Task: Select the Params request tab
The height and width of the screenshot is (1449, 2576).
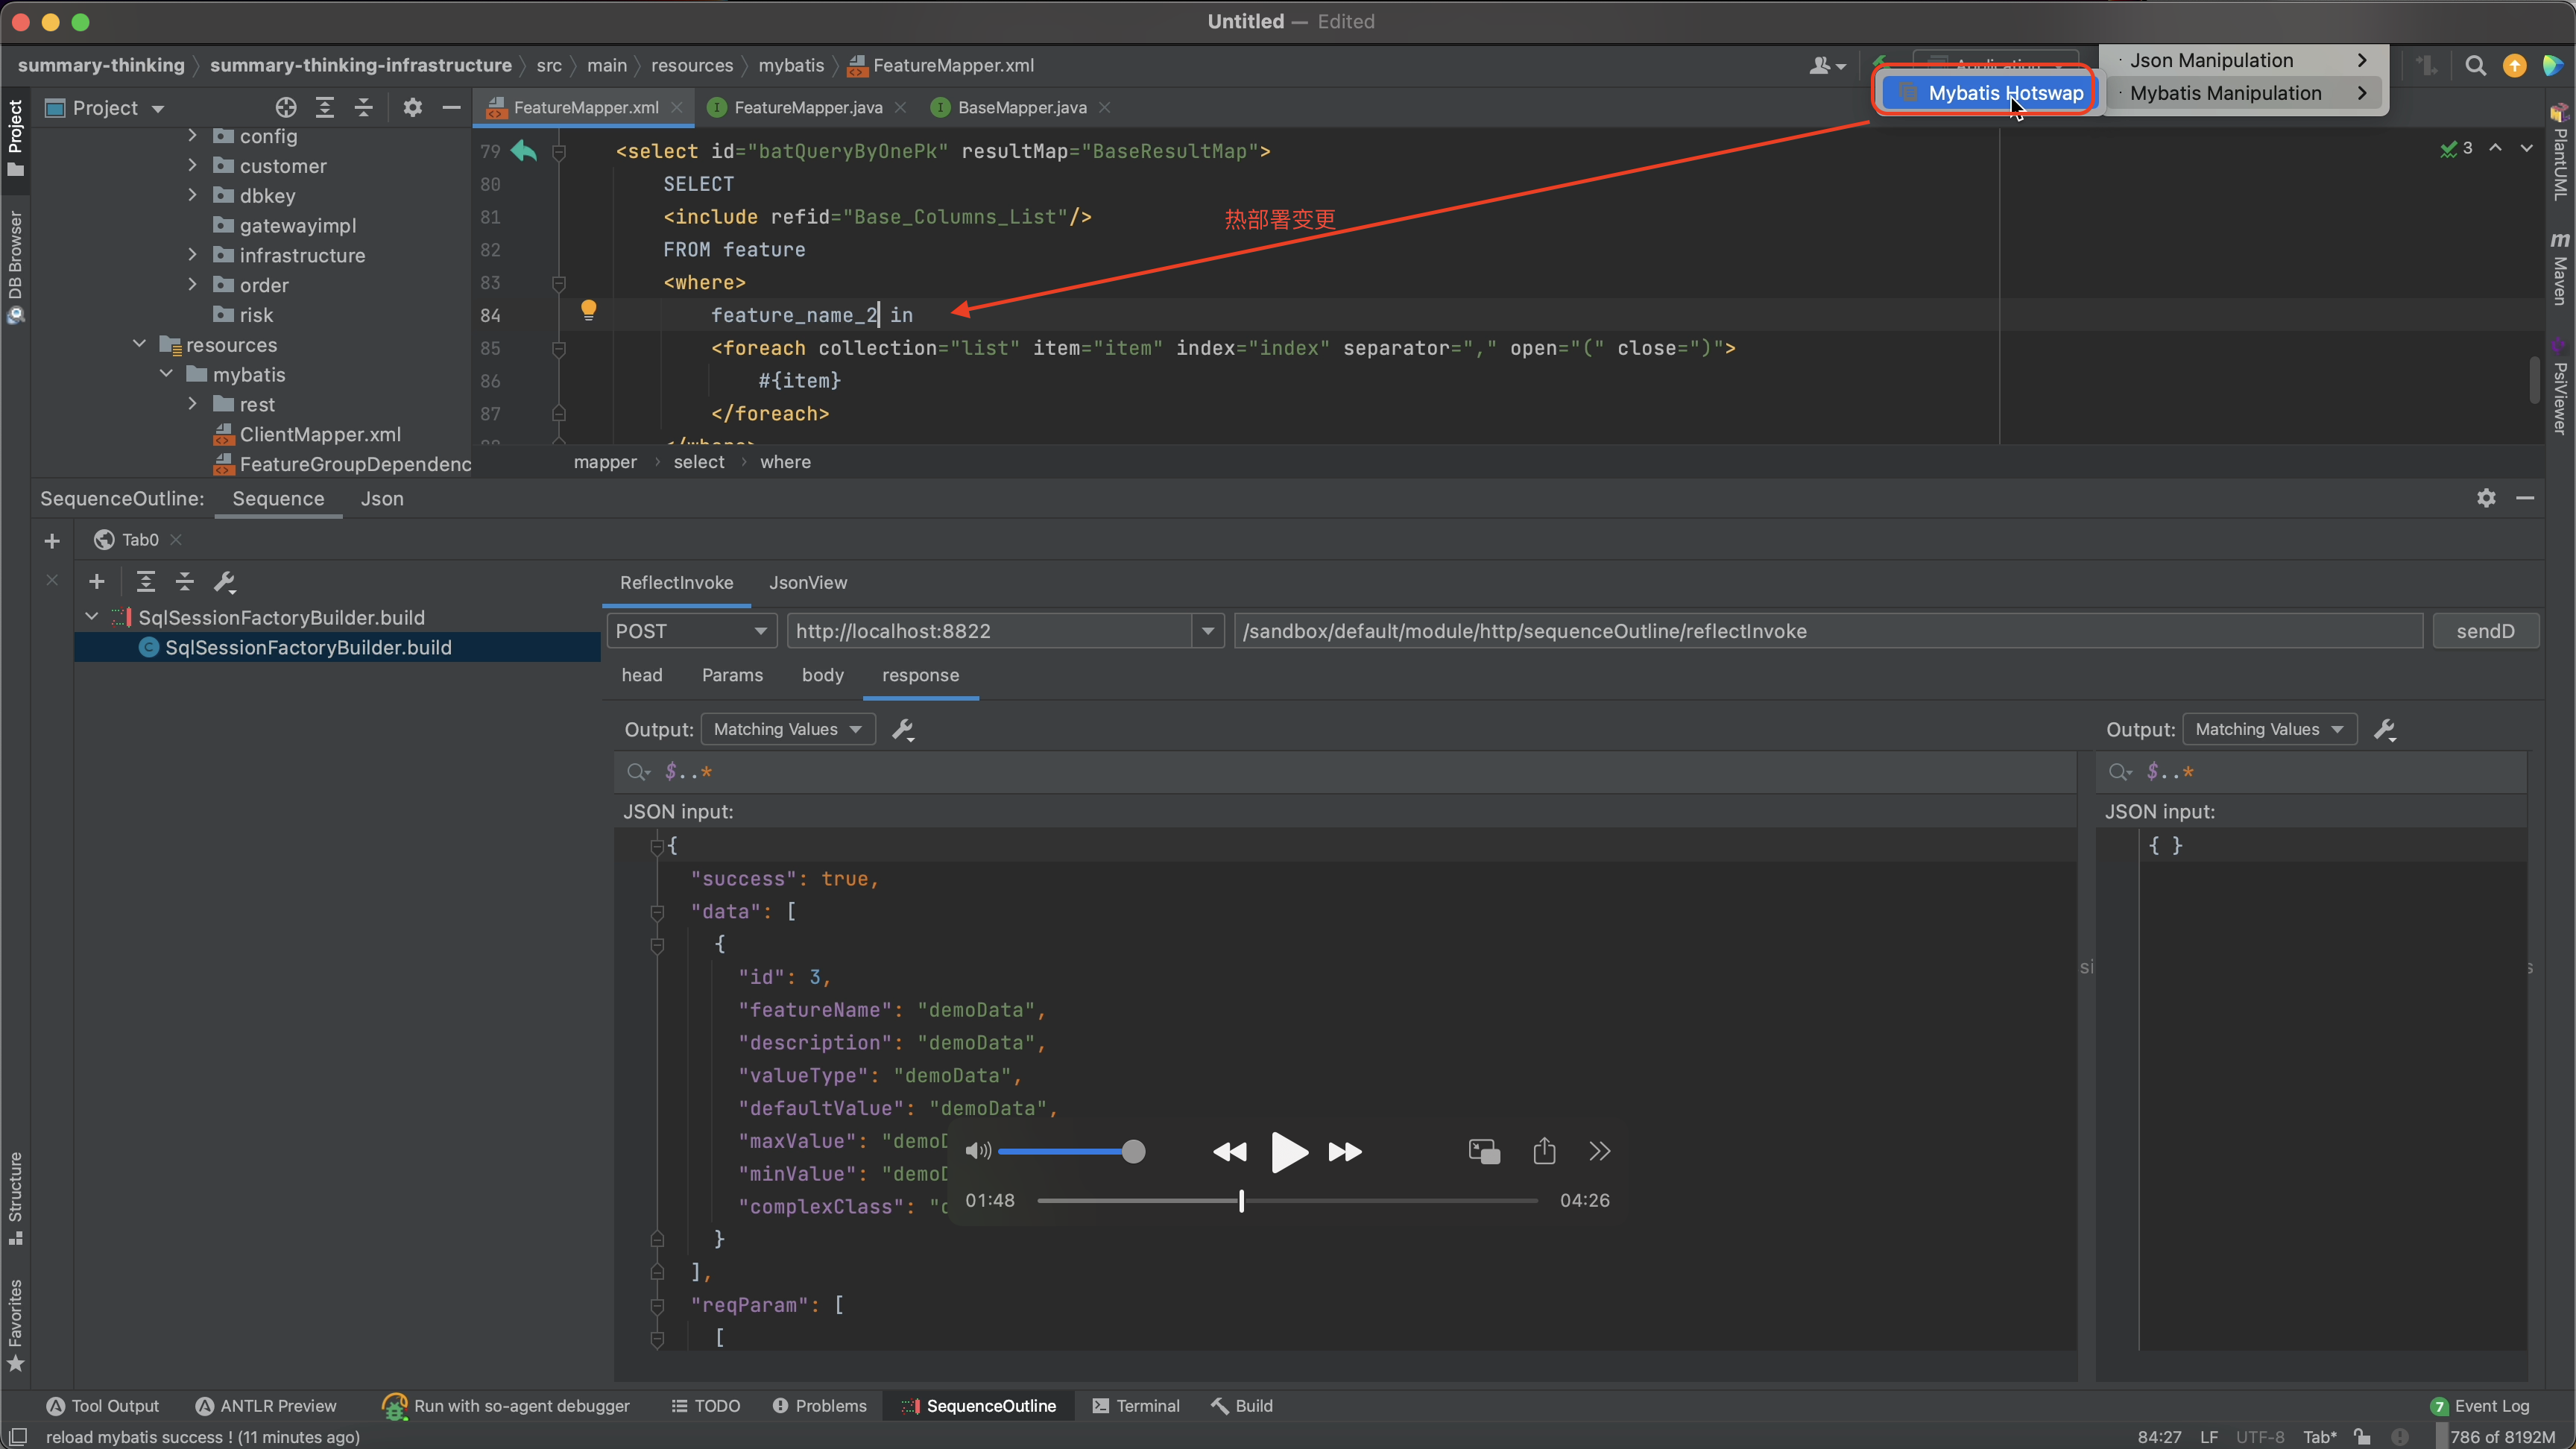Action: (732, 675)
